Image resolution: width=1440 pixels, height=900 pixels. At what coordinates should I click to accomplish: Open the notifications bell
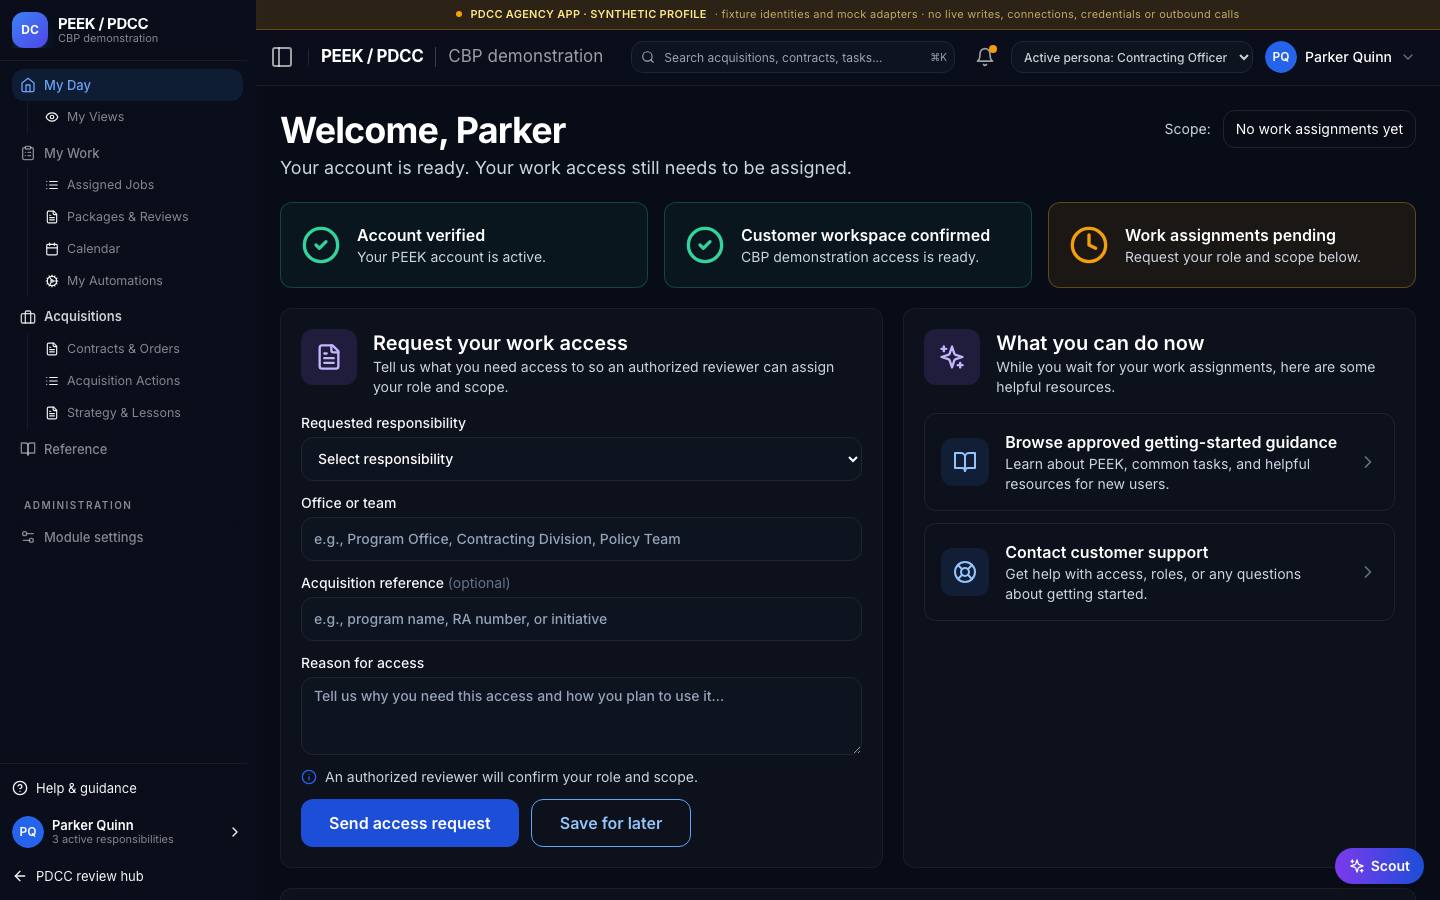click(x=985, y=57)
